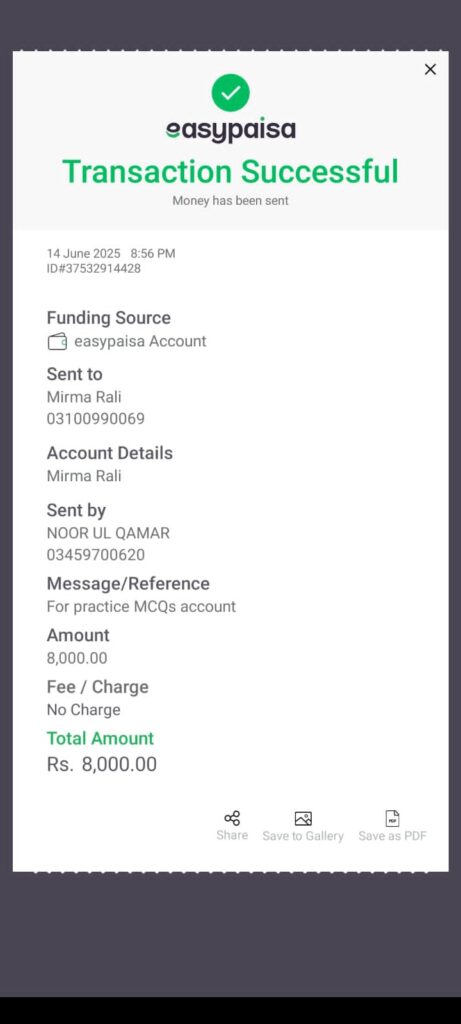Tap the date 14 June 2025 8:56 PM
Viewport: 461px width, 1024px height.
[111, 253]
